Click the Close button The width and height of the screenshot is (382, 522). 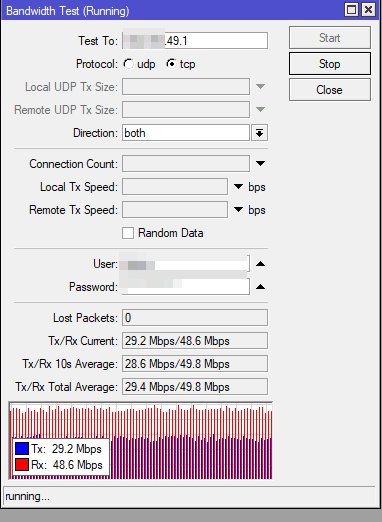[x=330, y=90]
